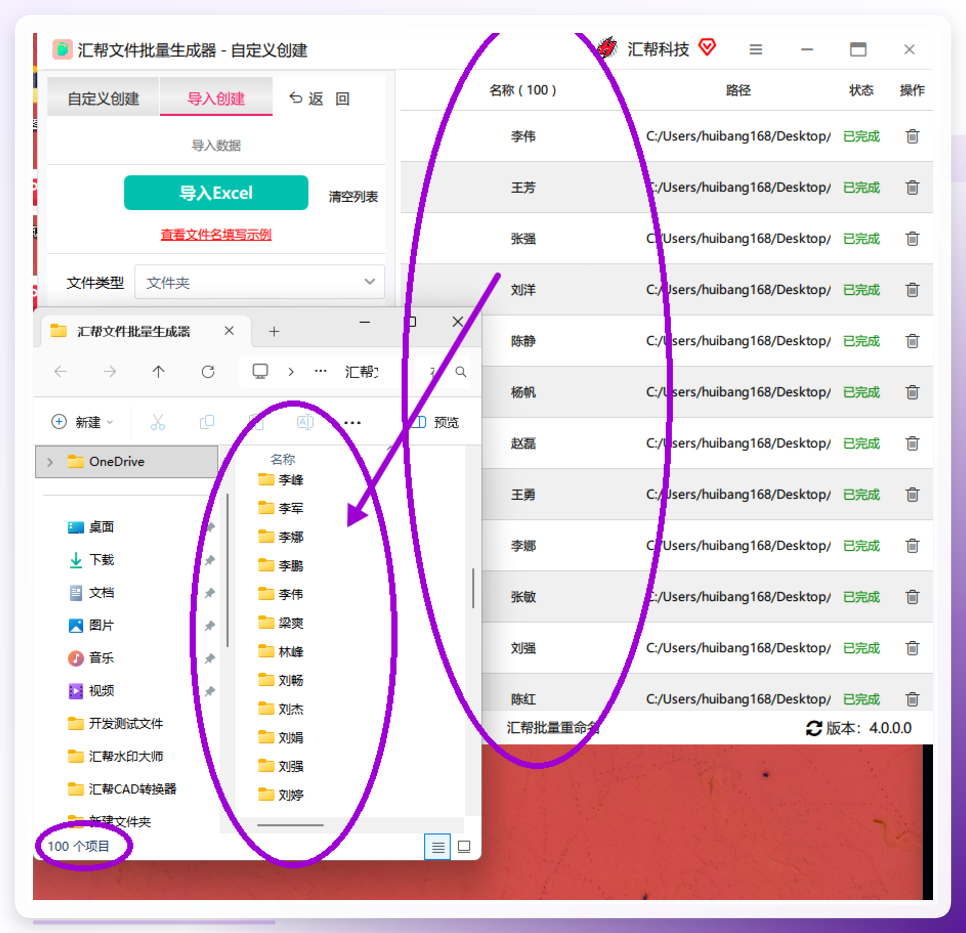Click the Copy icon in Explorer toolbar
Viewport: 966px width, 933px height.
(207, 422)
